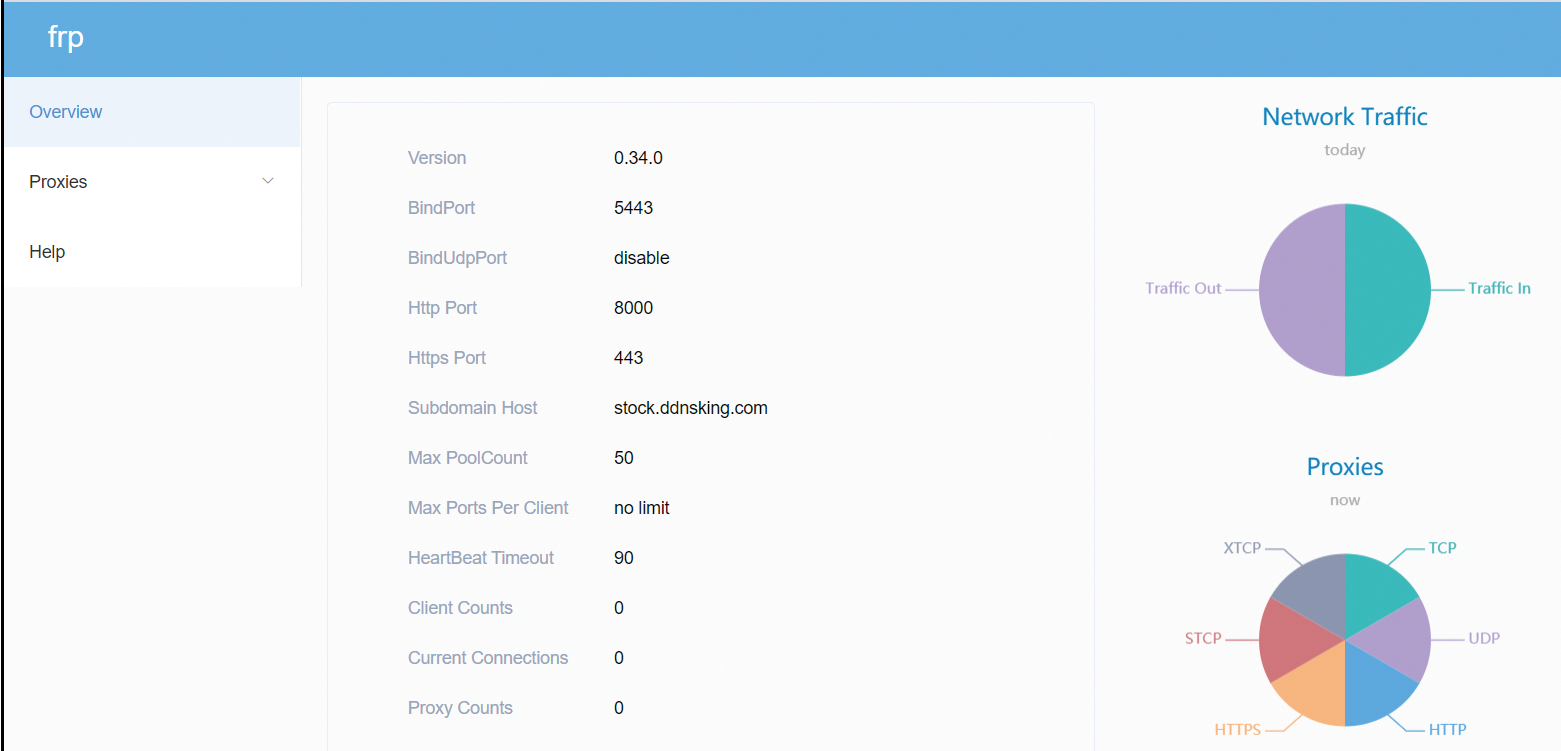Click the TCP slice in Proxies chart
This screenshot has width=1561, height=751.
[1375, 590]
